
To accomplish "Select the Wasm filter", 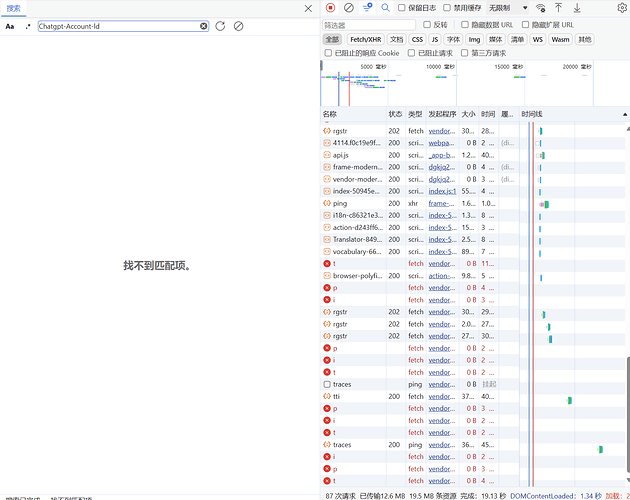I will pyautogui.click(x=560, y=39).
